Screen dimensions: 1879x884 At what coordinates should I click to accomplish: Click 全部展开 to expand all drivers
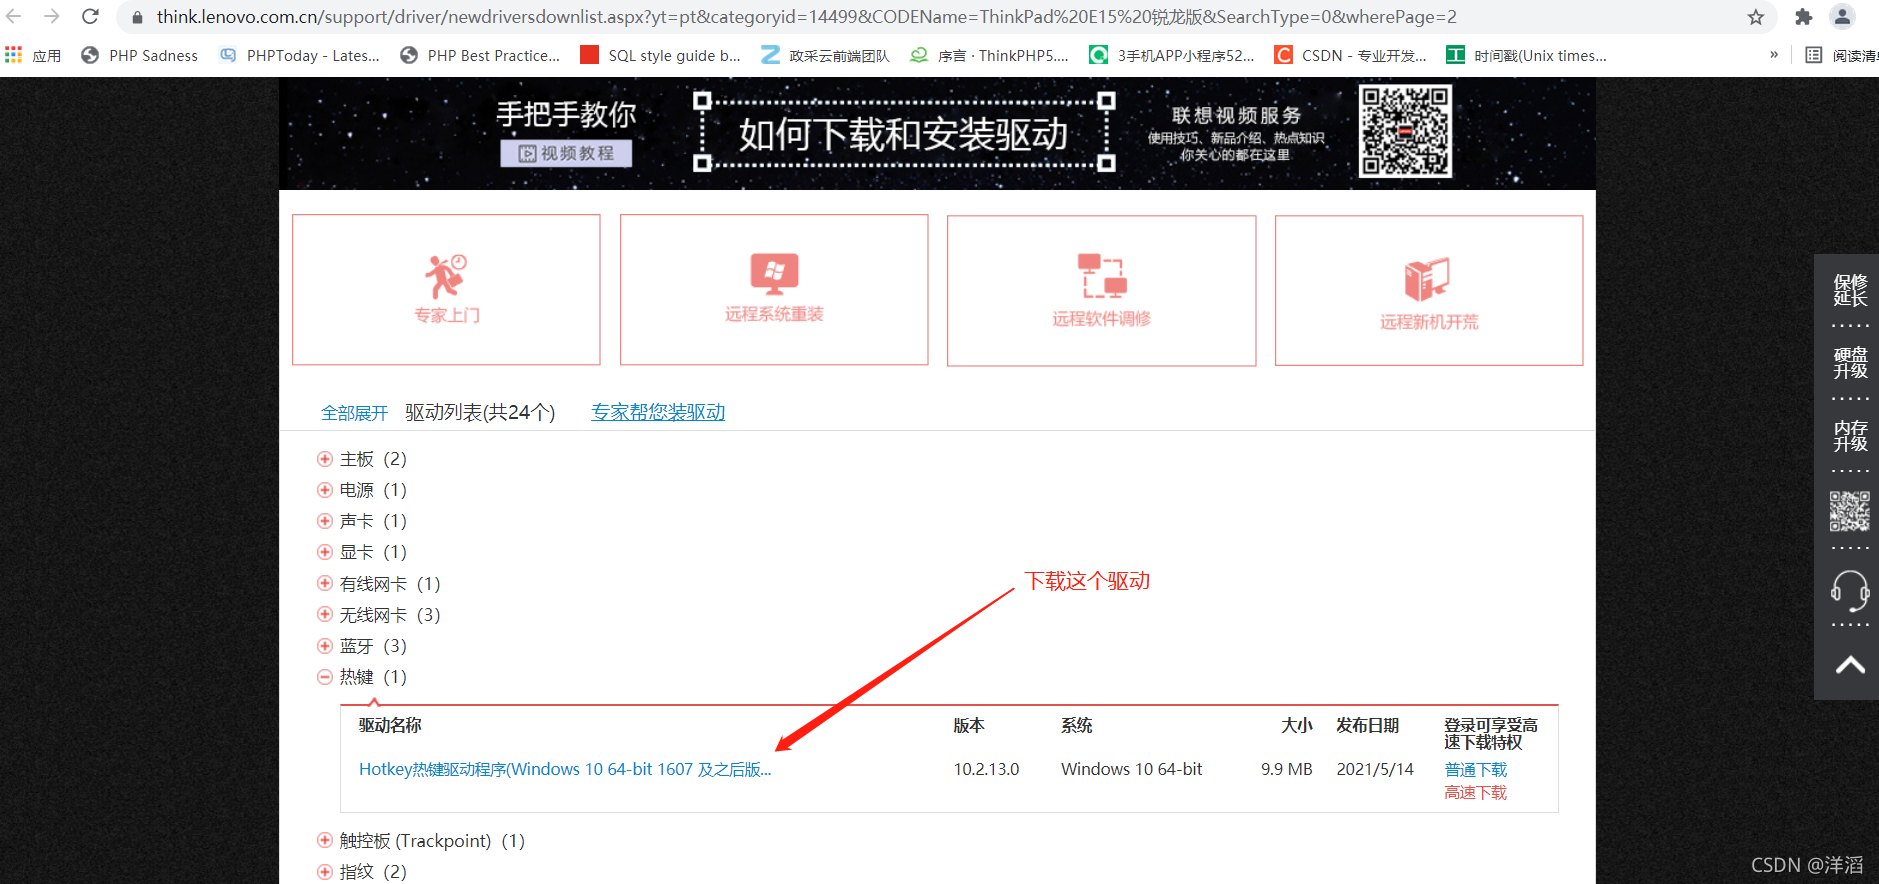354,413
